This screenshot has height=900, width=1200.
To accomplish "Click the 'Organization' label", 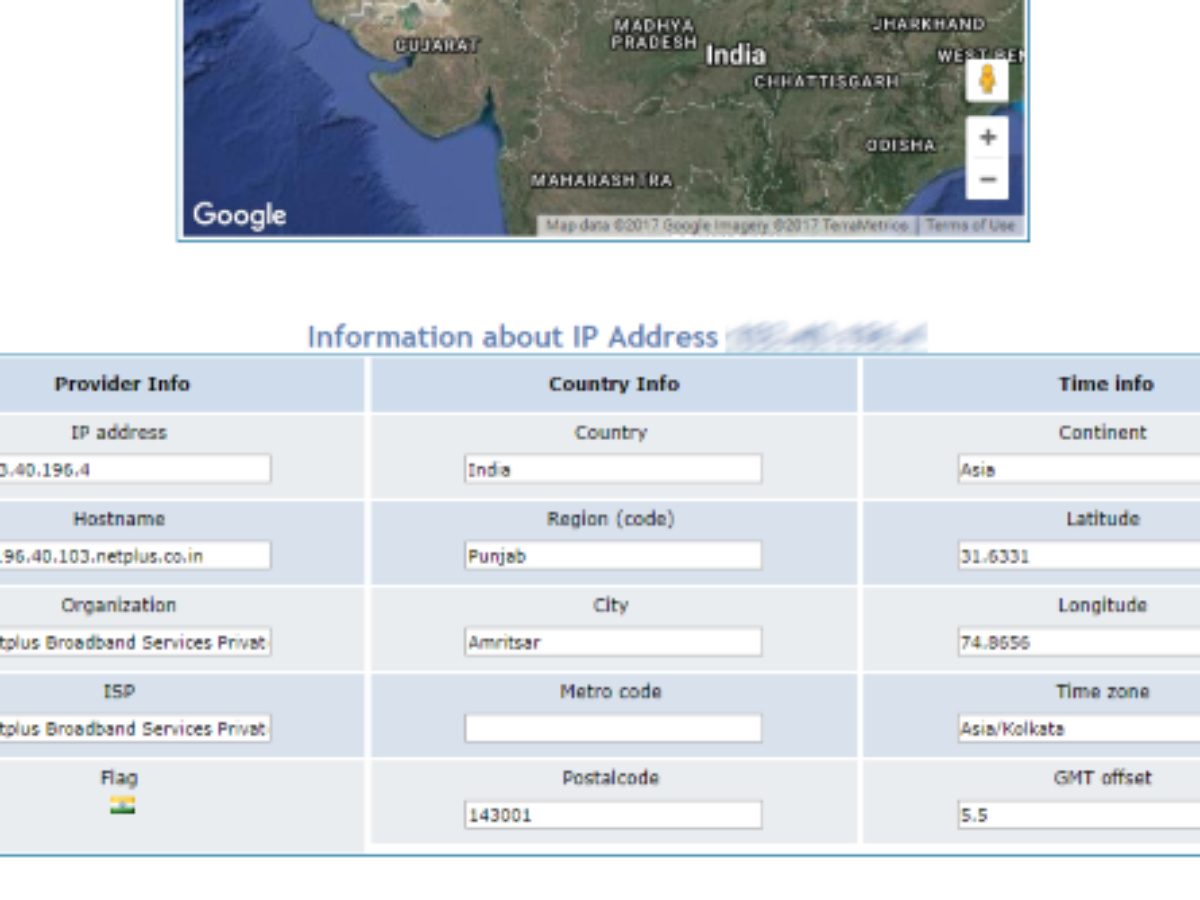I will pyautogui.click(x=119, y=605).
